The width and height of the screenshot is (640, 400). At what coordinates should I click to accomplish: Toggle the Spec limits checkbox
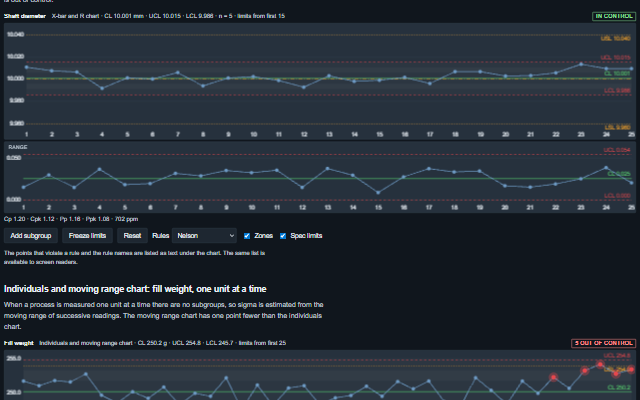[x=283, y=236]
